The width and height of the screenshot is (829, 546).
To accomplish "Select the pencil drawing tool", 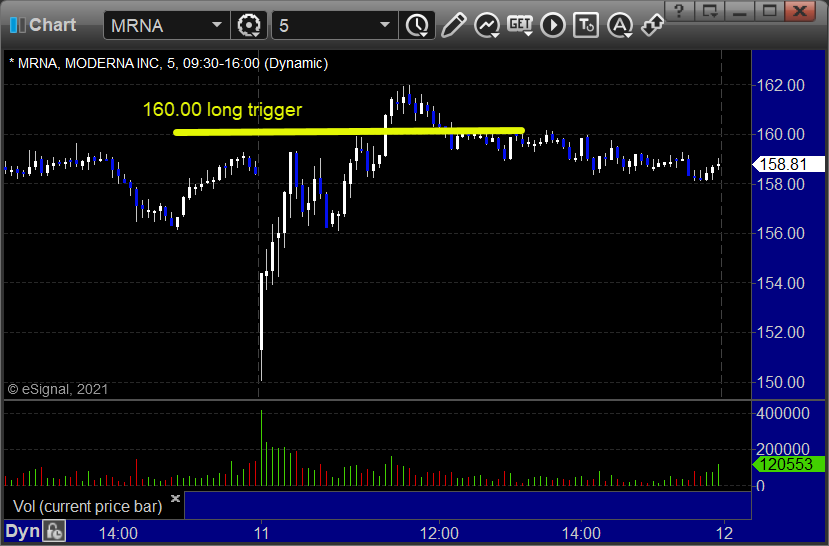I will [x=454, y=25].
